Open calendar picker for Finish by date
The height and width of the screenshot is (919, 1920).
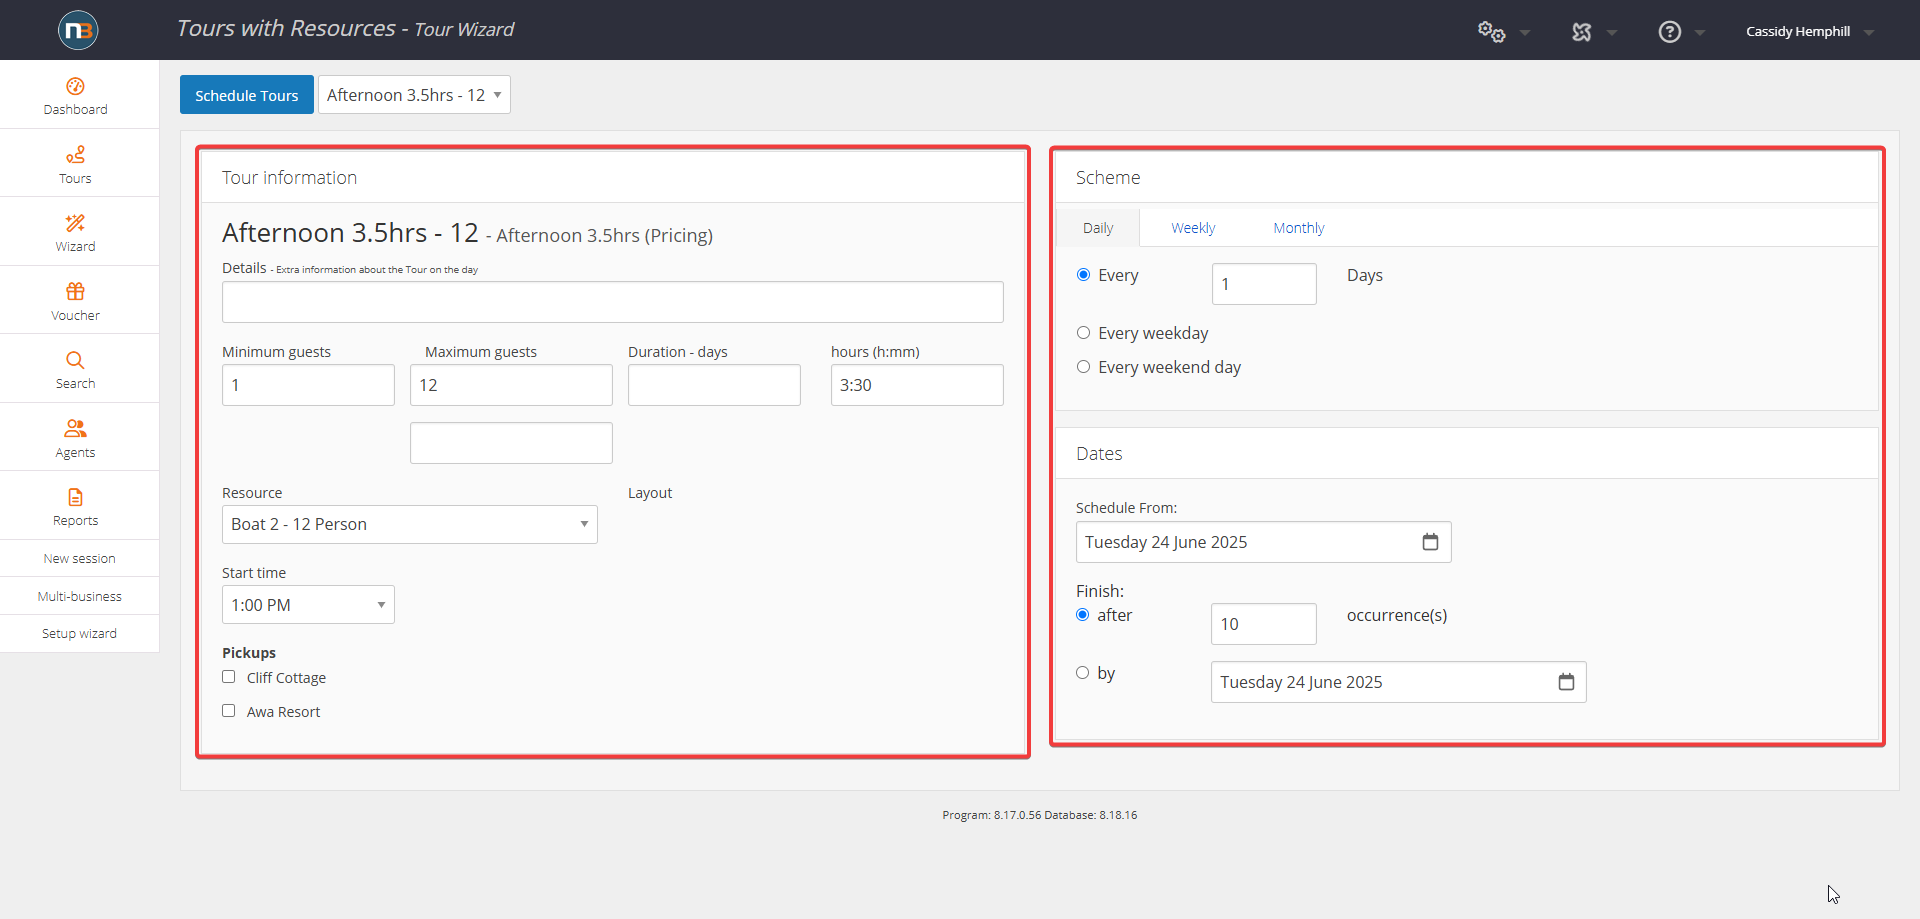click(x=1566, y=682)
